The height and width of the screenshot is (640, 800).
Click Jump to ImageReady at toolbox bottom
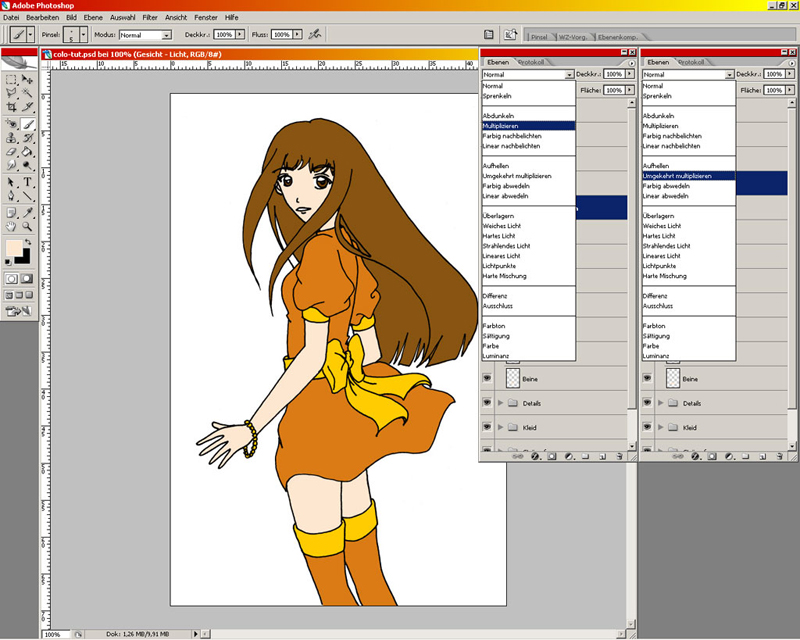[19, 310]
